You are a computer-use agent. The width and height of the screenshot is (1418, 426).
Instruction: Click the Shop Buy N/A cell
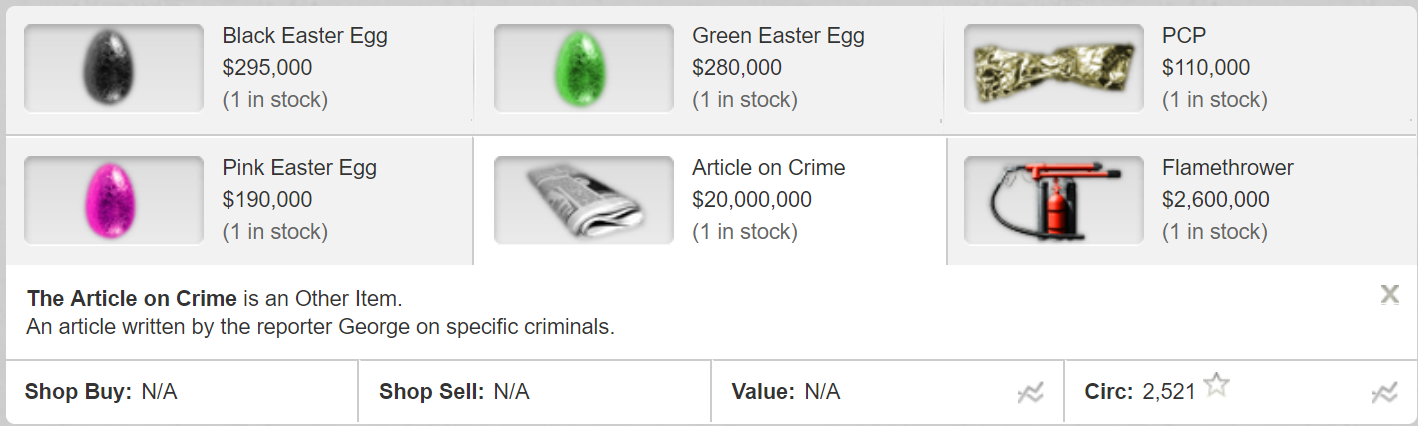[x=160, y=392]
